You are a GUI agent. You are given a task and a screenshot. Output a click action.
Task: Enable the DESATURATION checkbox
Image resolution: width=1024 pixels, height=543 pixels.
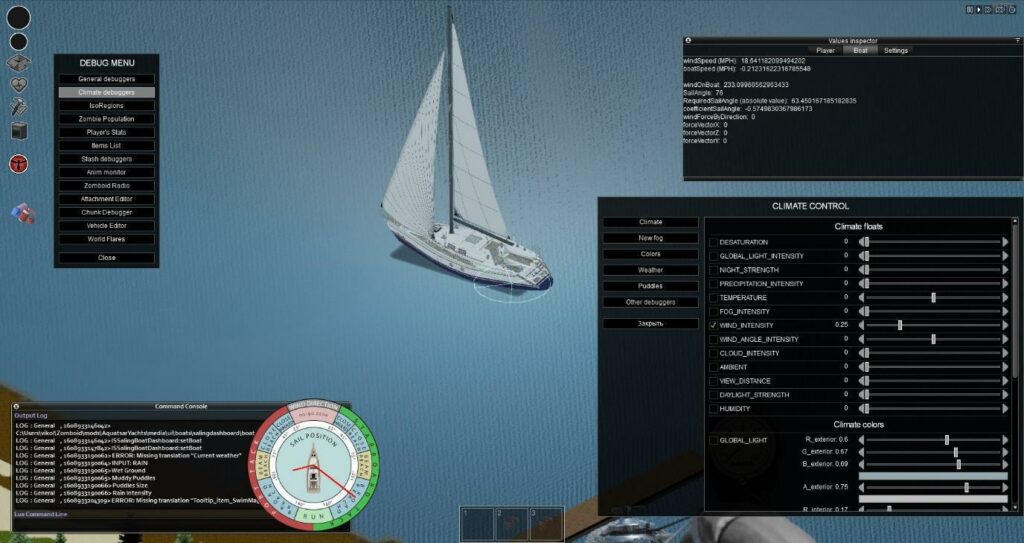click(x=714, y=242)
